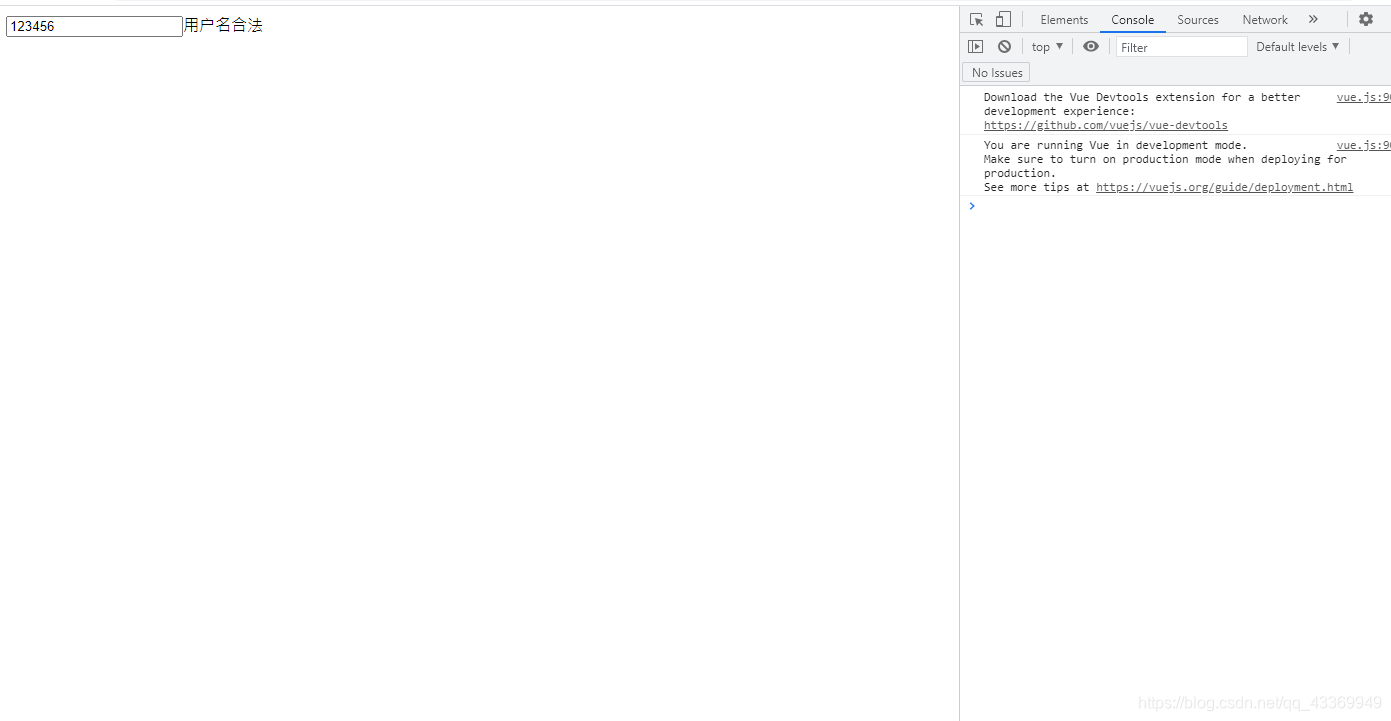The image size is (1391, 721).
Task: Open the Default levels dropdown
Action: click(x=1297, y=47)
